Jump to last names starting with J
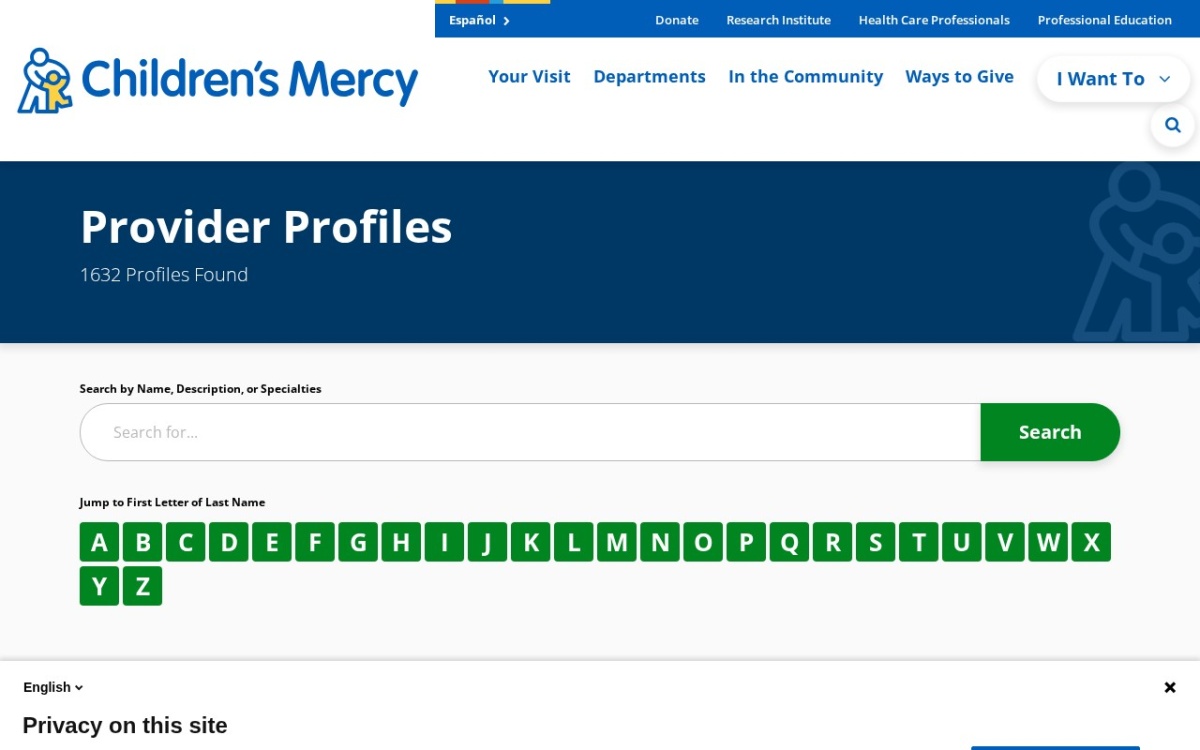 click(487, 542)
